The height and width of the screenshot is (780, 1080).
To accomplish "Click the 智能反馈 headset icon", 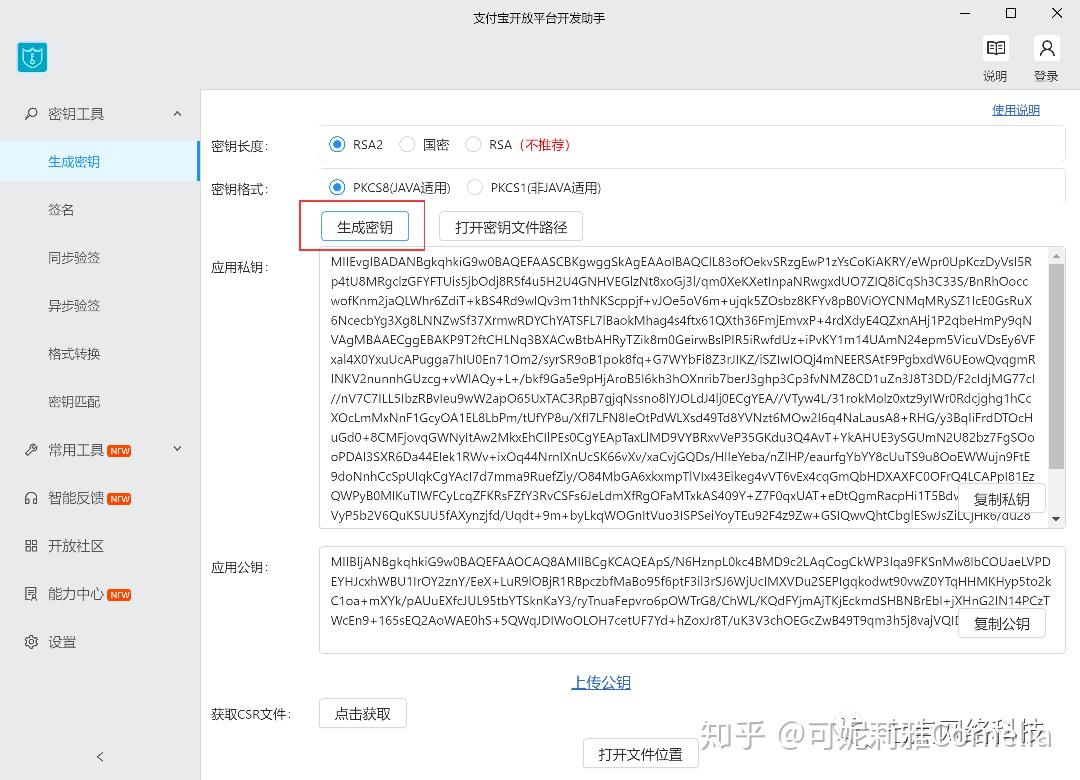I will click(x=31, y=498).
